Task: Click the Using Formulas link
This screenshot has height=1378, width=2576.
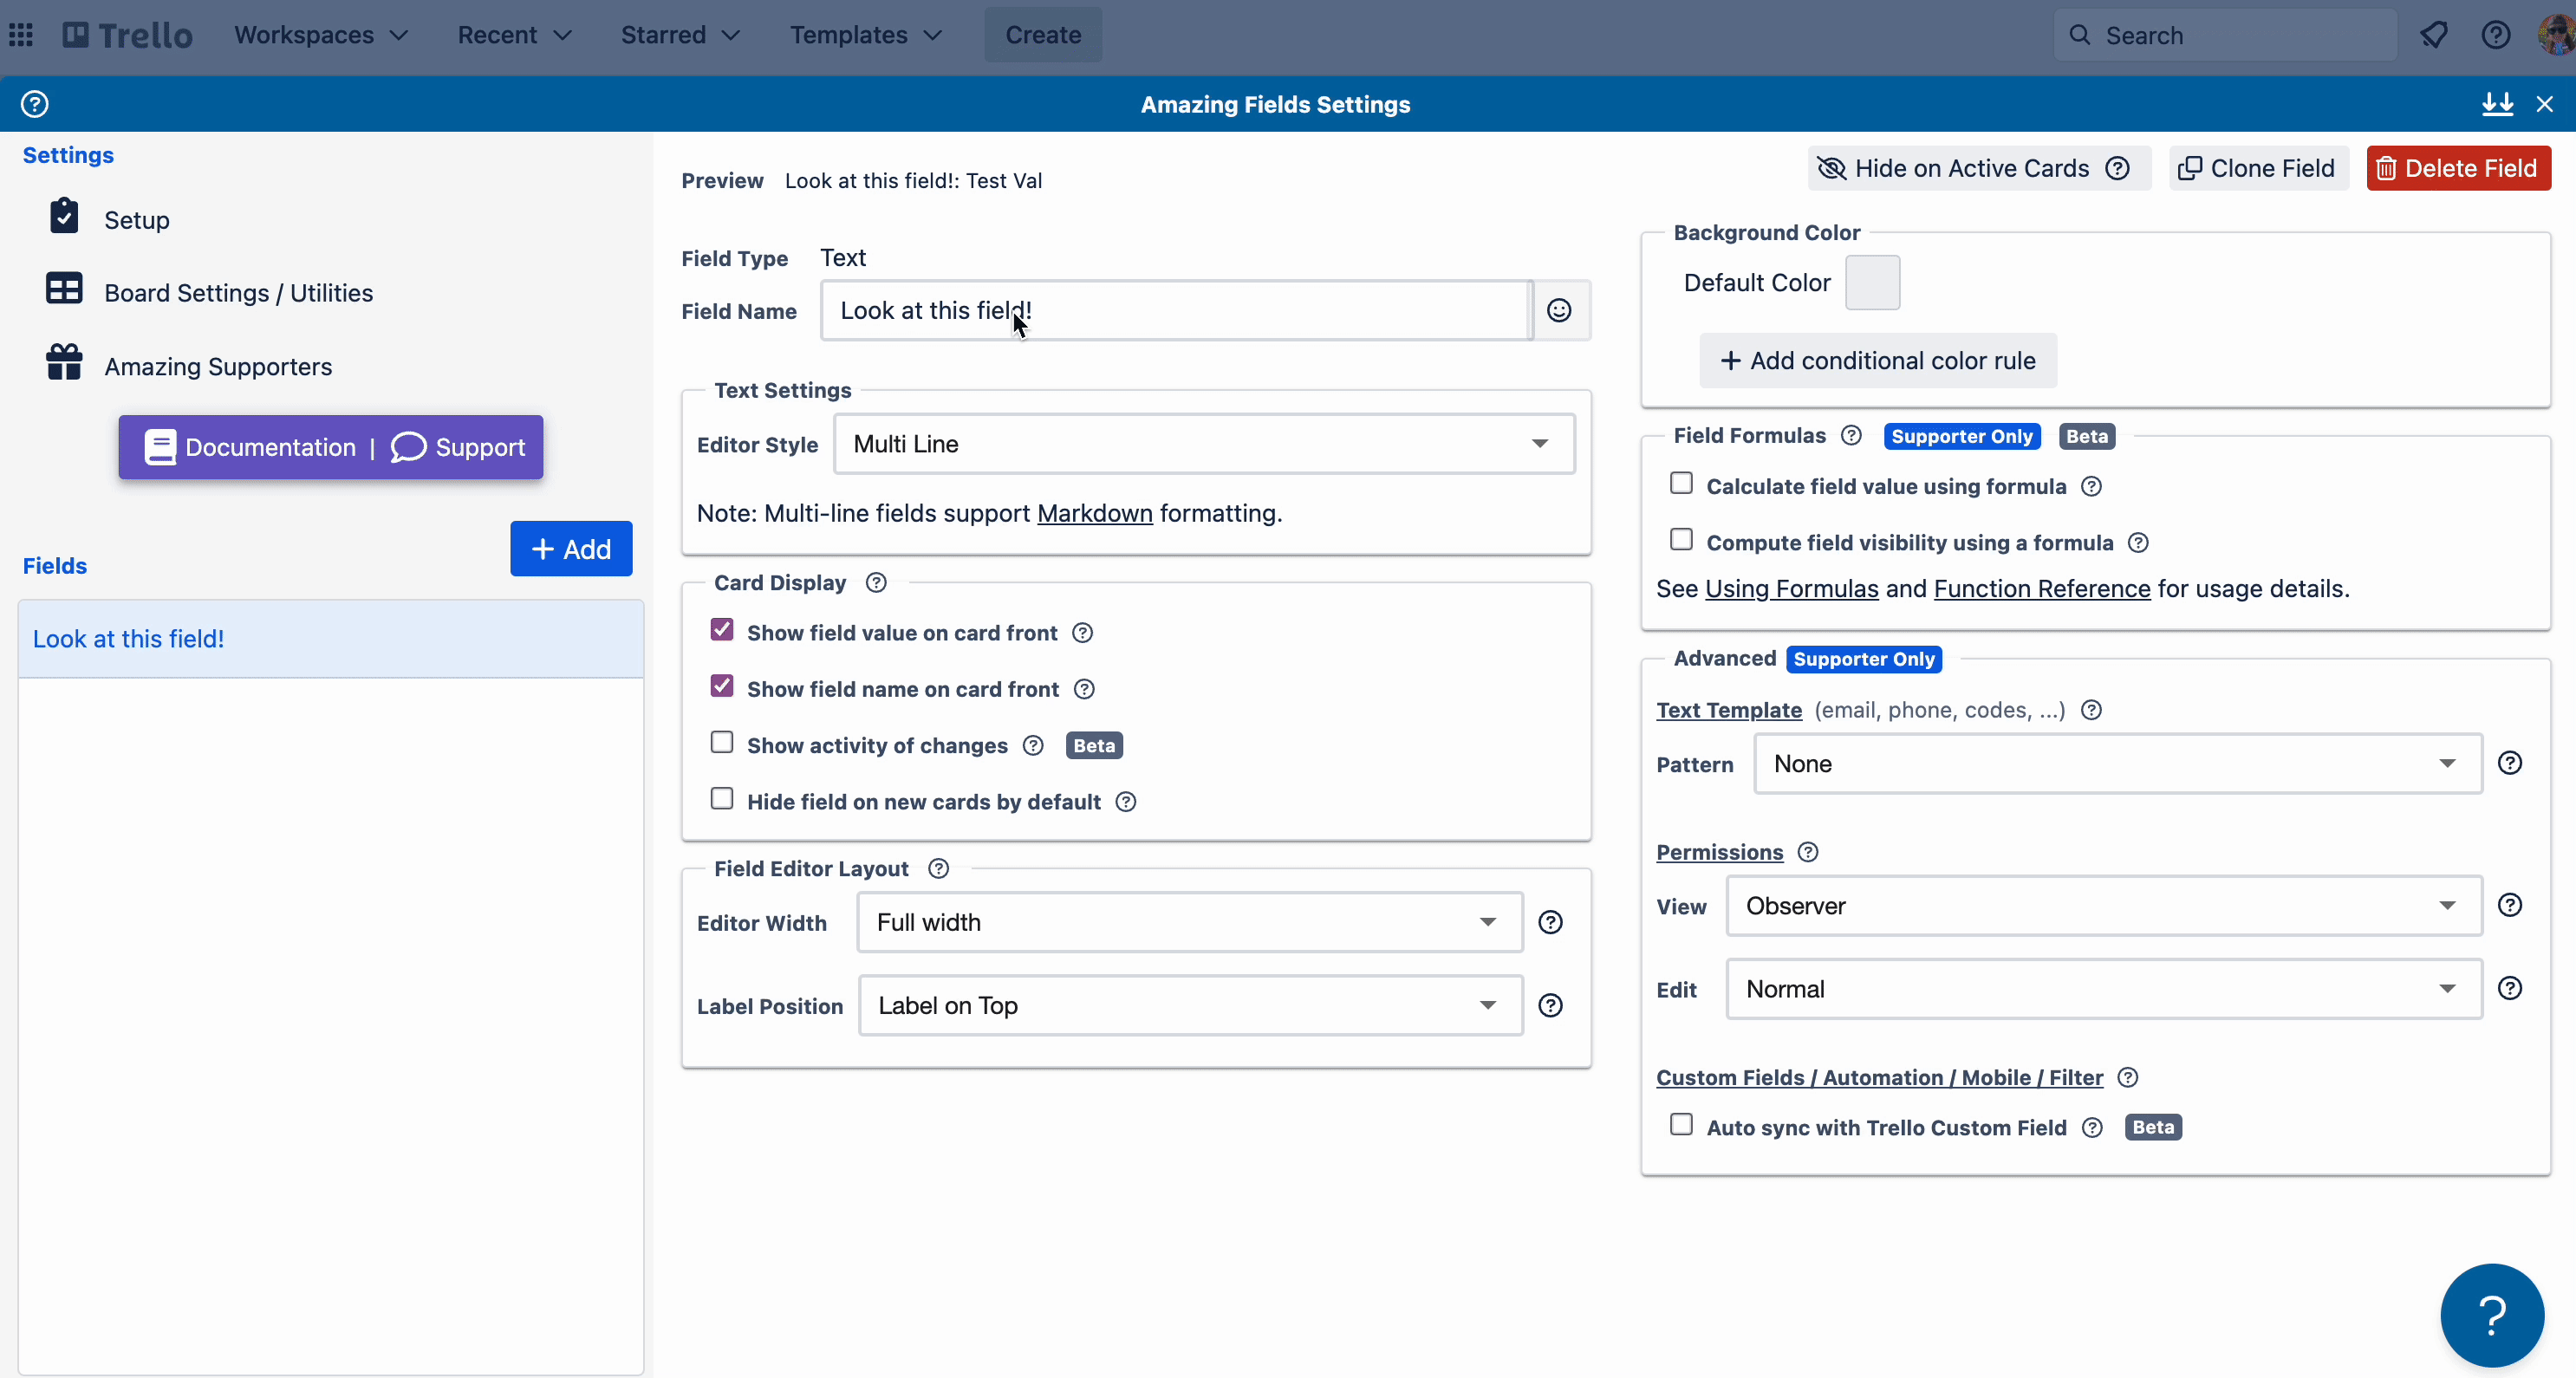Action: 1792,588
